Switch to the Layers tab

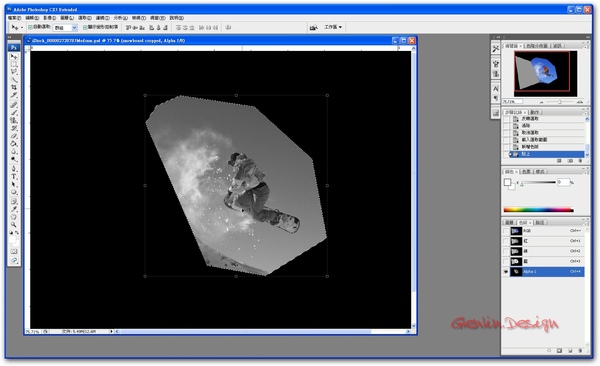pos(509,222)
